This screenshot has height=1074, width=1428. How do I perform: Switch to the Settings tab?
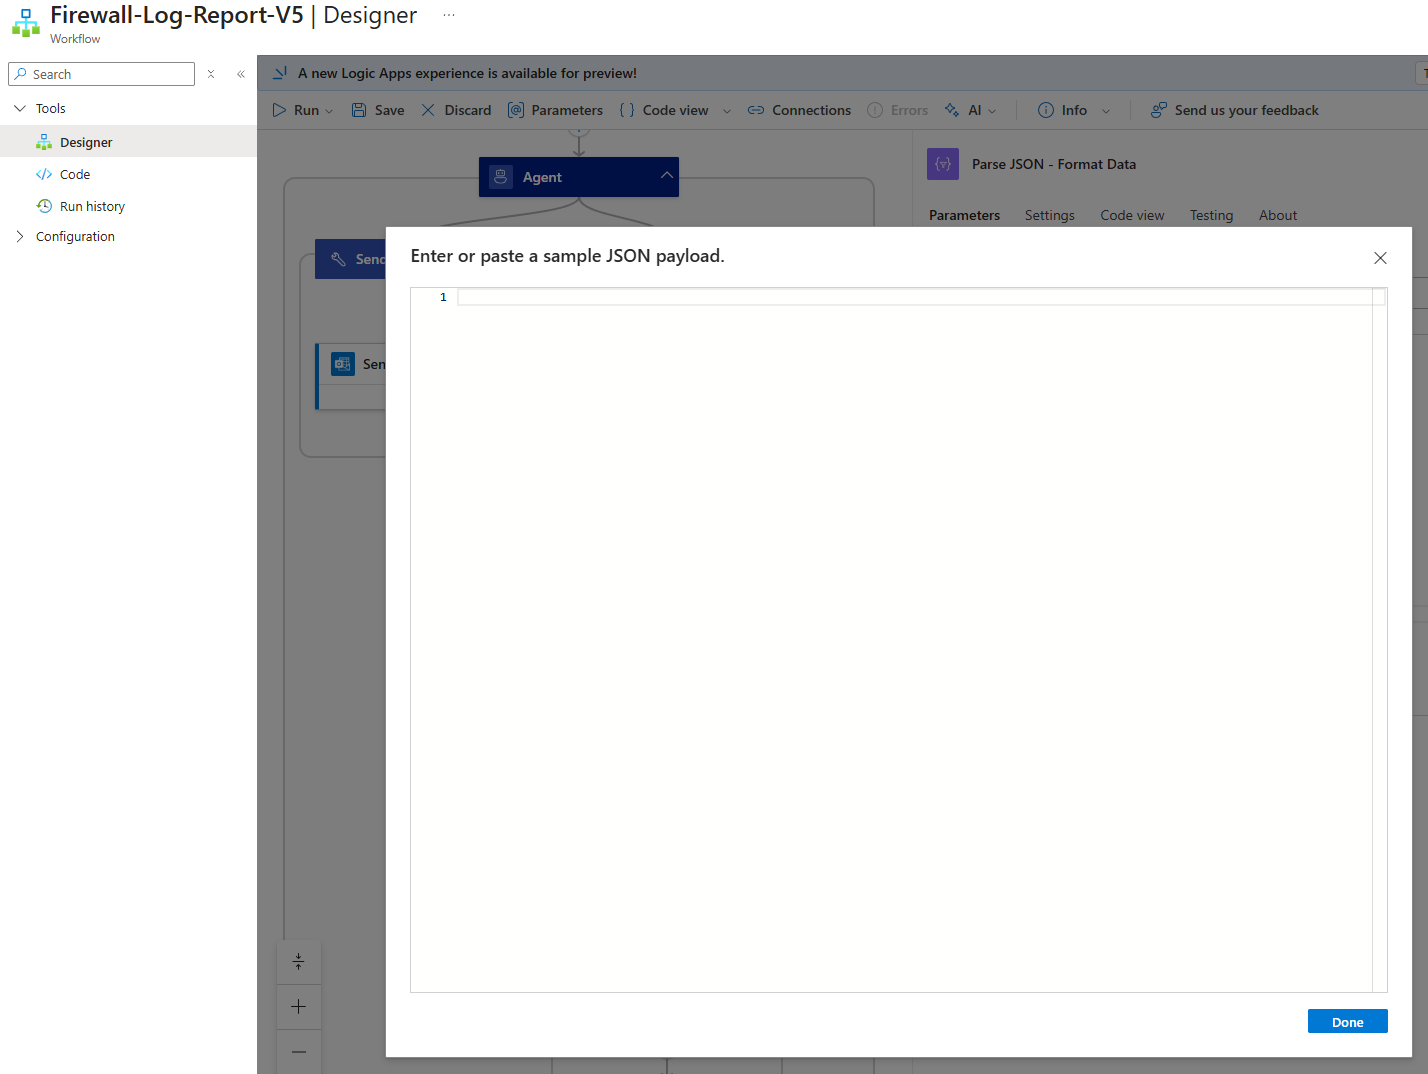pos(1049,215)
